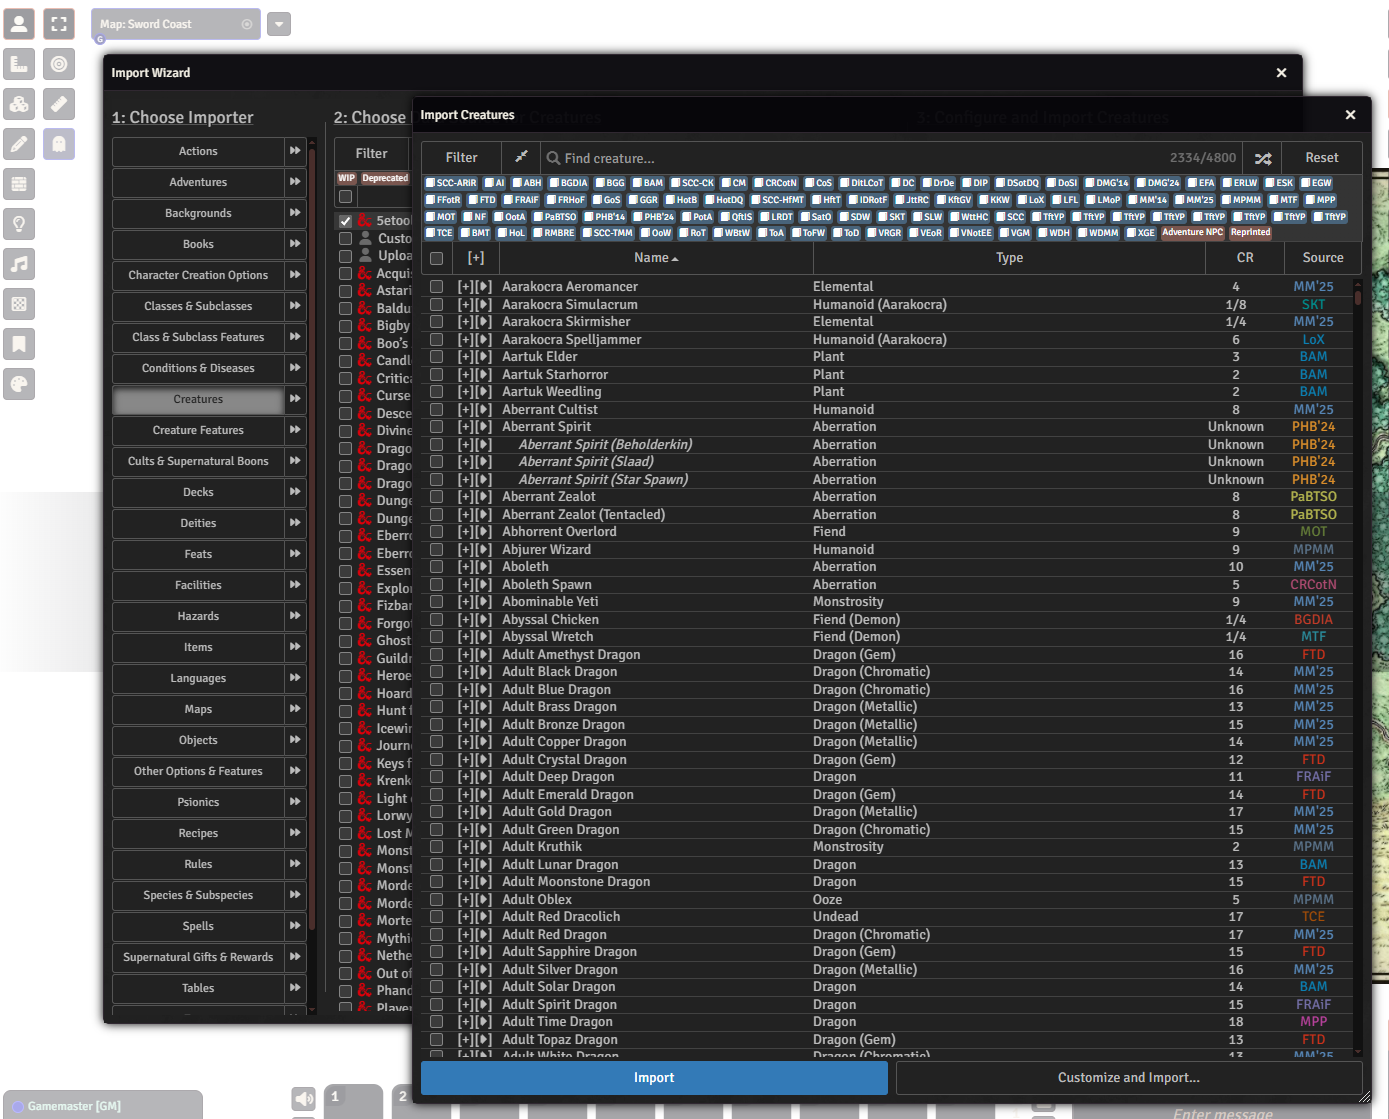Click the Journal Notes bookmark icon
The height and width of the screenshot is (1119, 1389).
19,344
